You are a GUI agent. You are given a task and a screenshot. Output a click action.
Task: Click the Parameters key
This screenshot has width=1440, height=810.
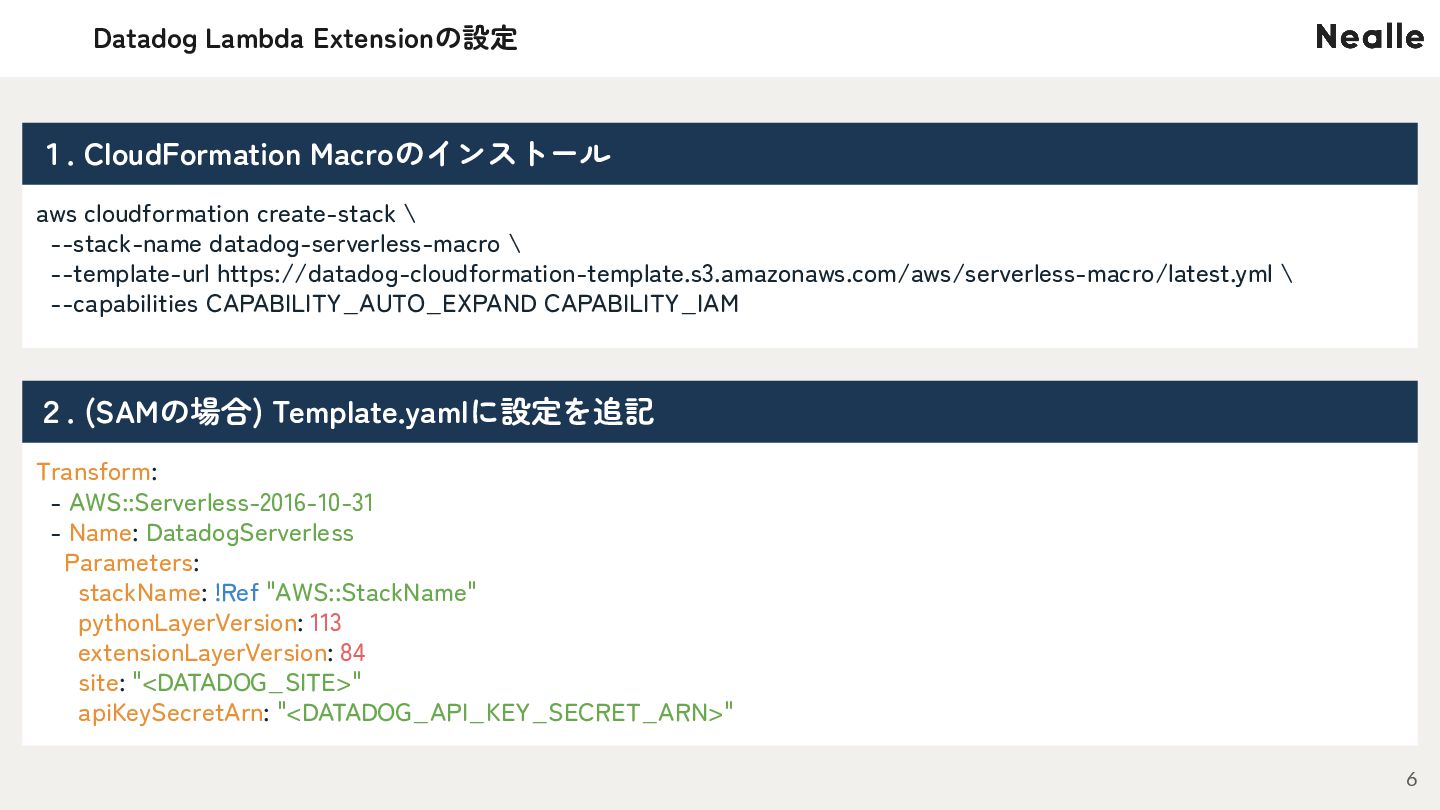pos(128,562)
